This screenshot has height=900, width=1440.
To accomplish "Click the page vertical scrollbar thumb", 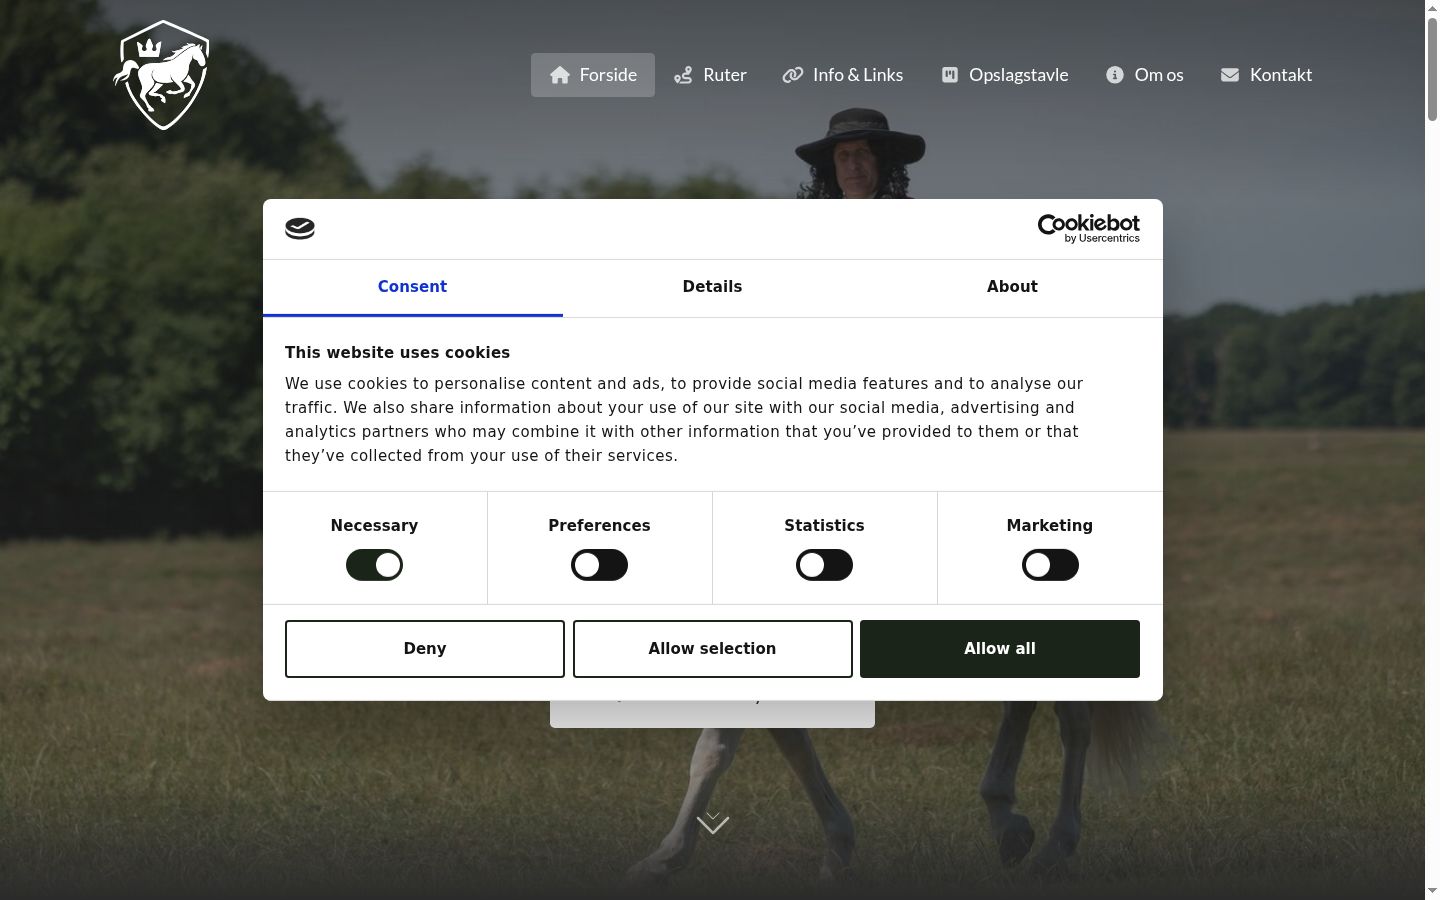I will pos(1432,68).
